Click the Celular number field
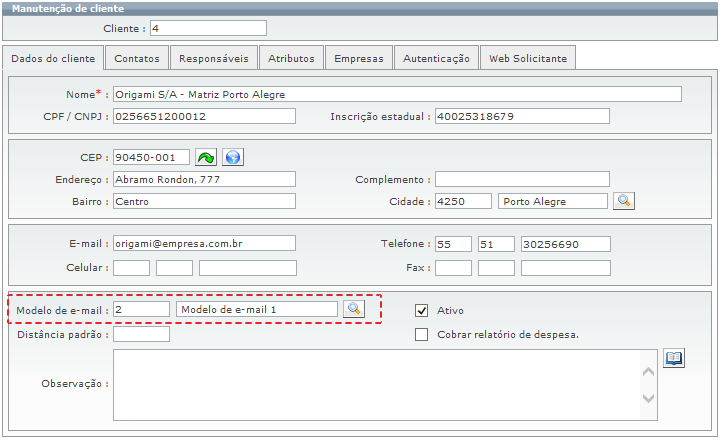This screenshot has width=721, height=440. pos(248,268)
